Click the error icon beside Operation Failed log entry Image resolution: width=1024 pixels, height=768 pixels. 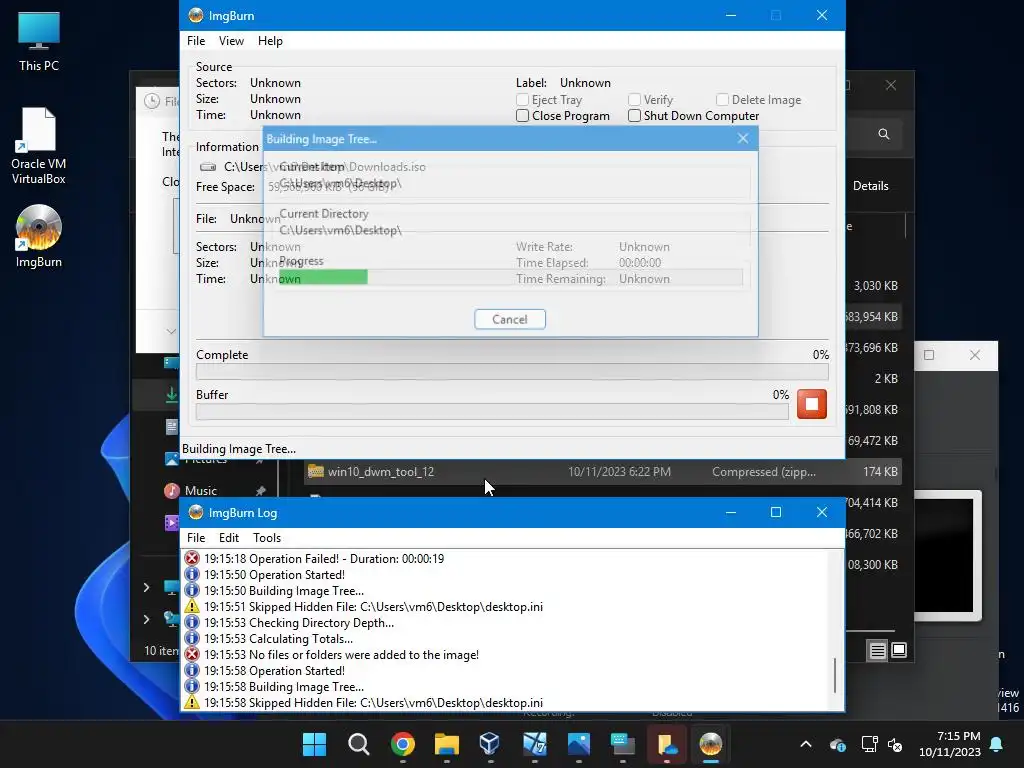[x=191, y=558]
